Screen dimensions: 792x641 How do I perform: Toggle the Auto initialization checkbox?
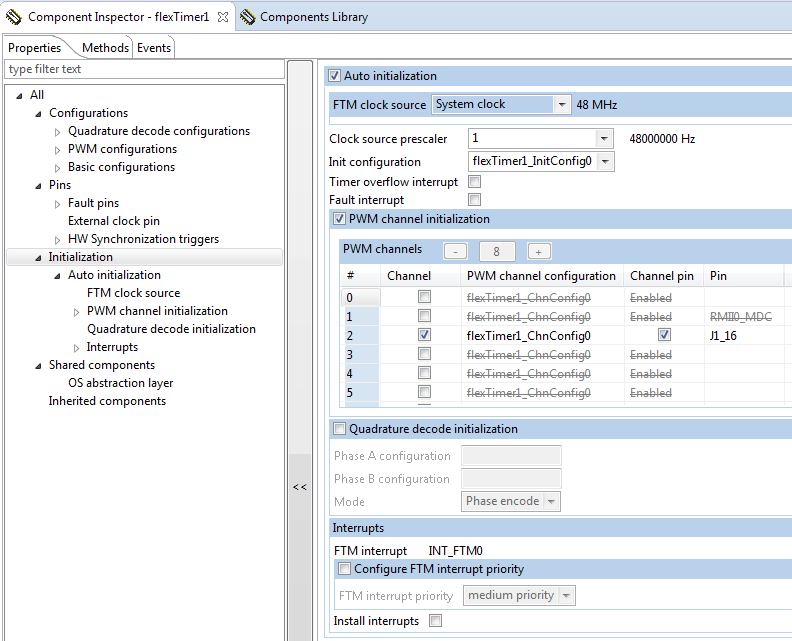tap(334, 76)
